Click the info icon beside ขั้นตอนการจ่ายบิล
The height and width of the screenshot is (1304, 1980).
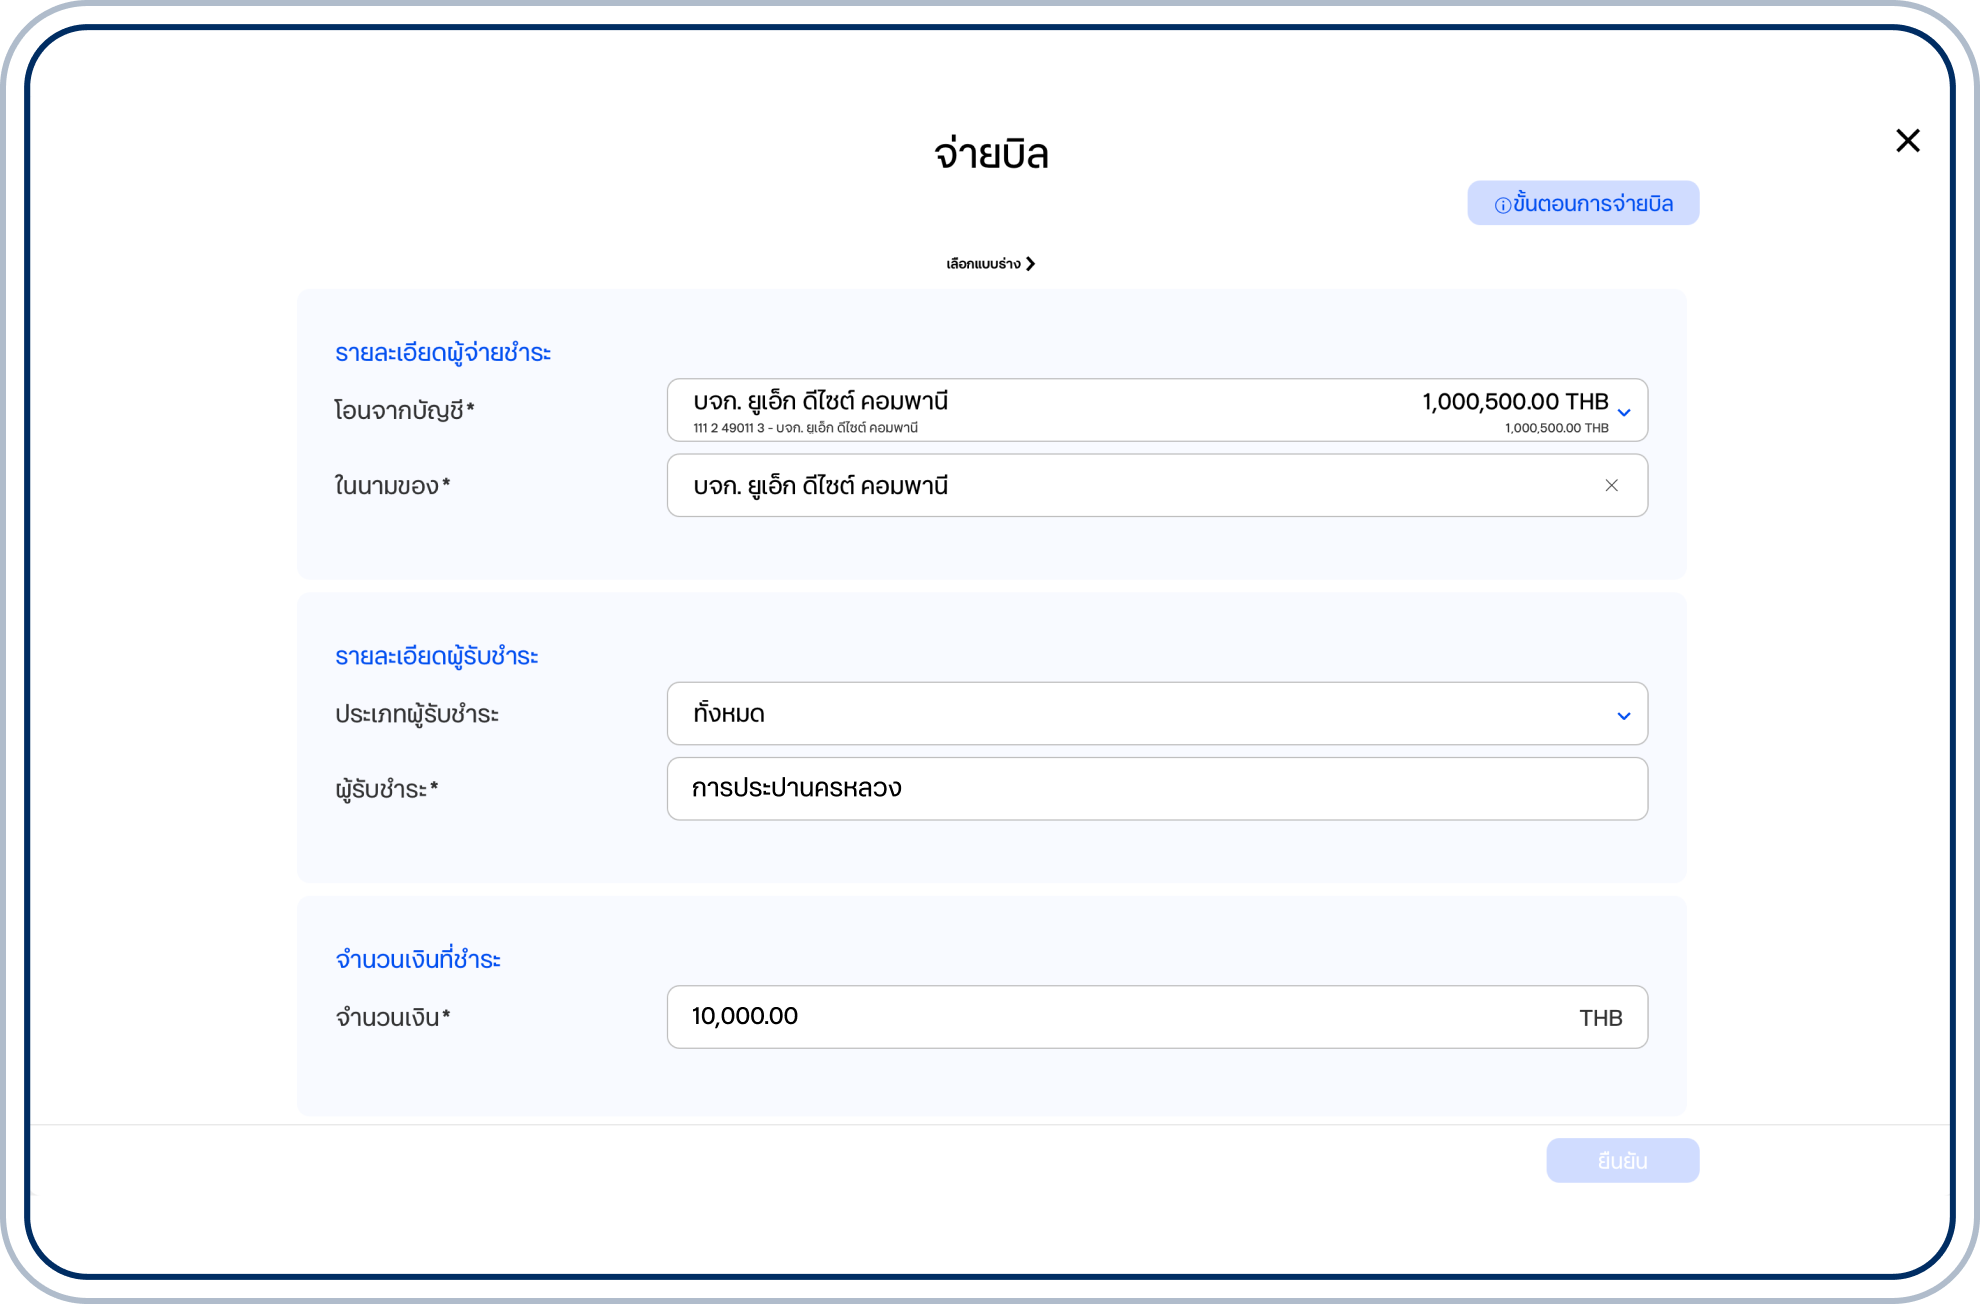[1502, 205]
